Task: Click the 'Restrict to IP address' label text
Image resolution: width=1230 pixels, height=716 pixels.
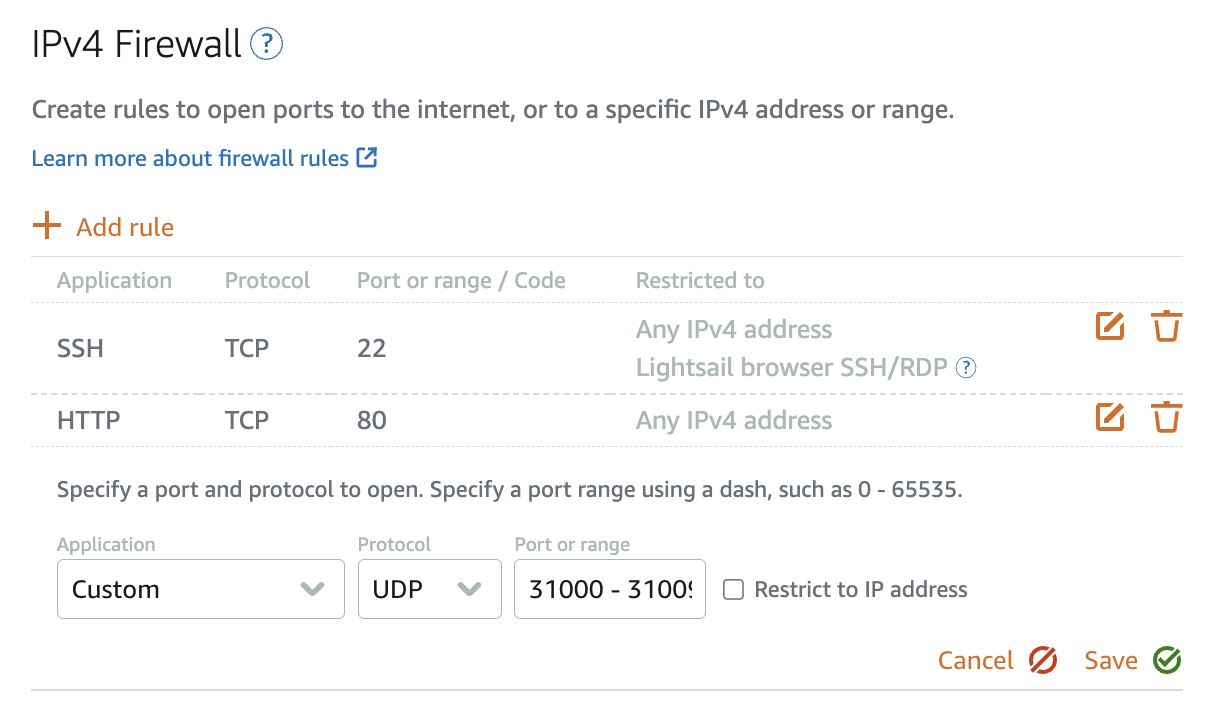Action: pos(861,589)
